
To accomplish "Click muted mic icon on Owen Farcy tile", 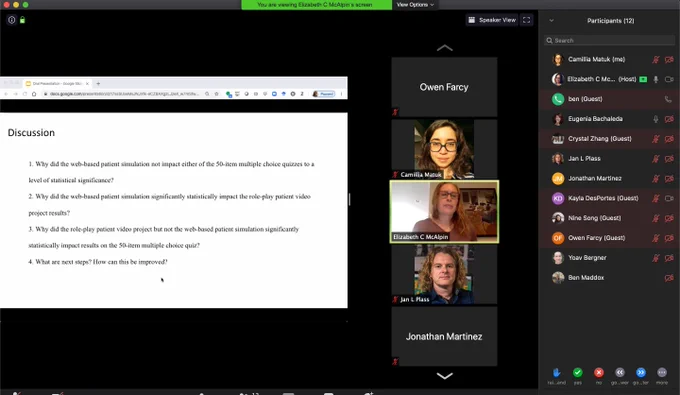I will [x=395, y=112].
